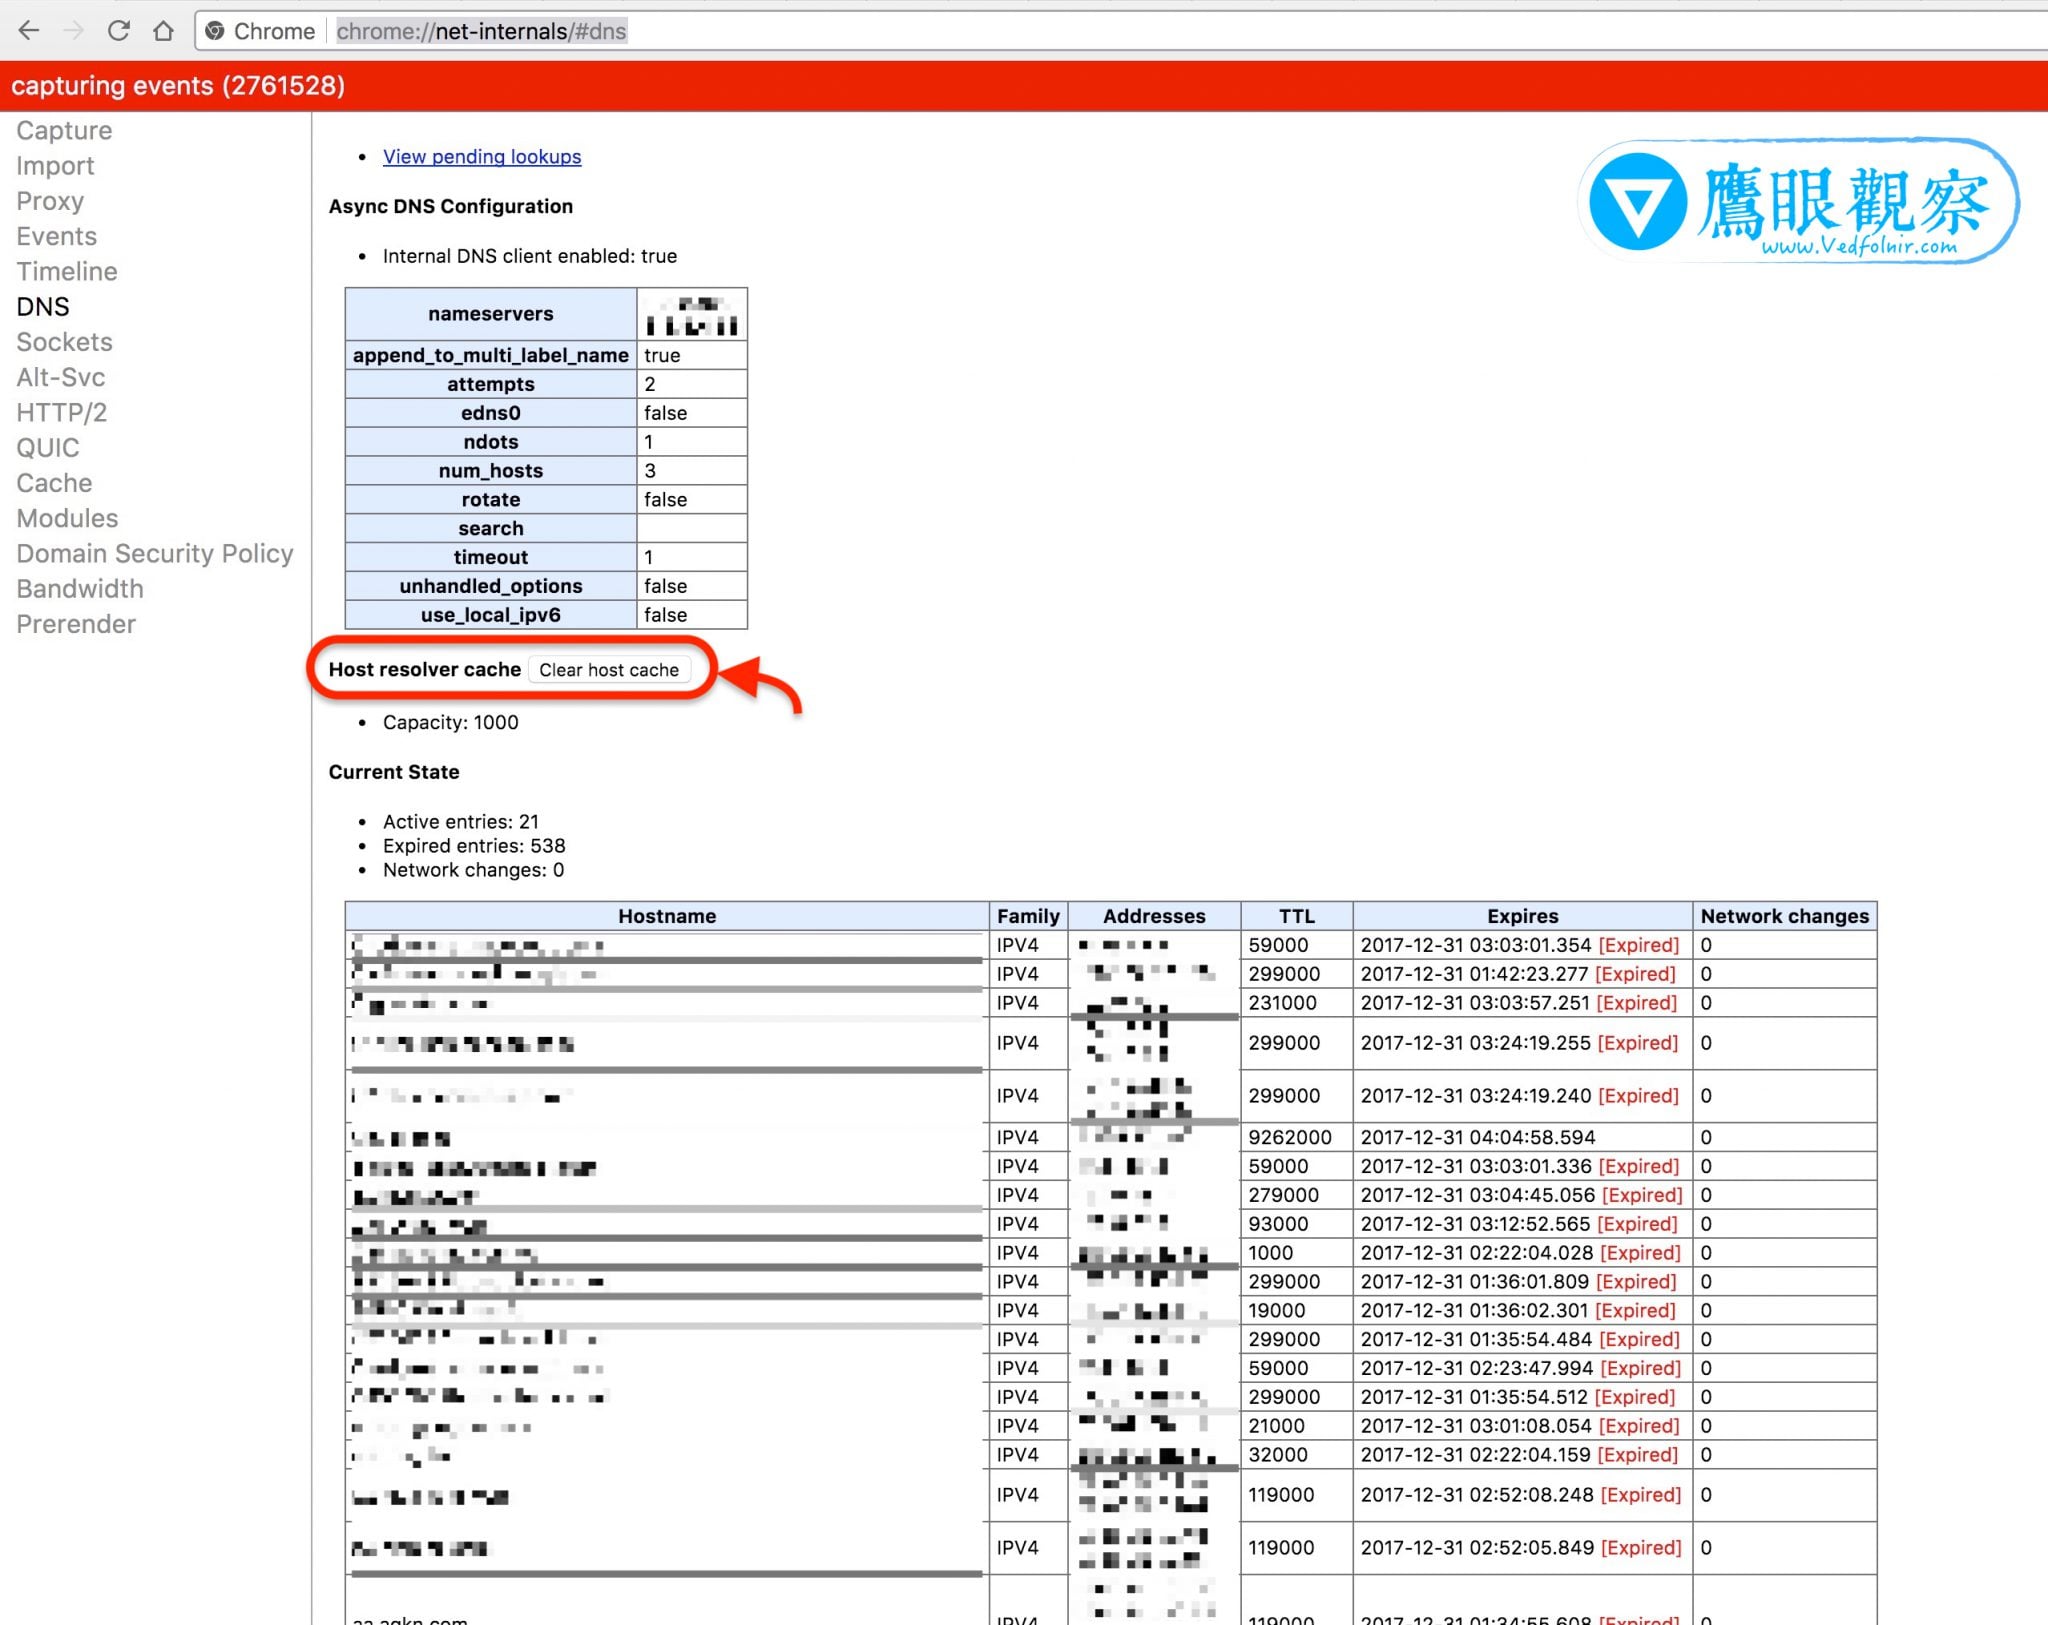Go to Domain Security Policy
The height and width of the screenshot is (1625, 2048).
[155, 553]
